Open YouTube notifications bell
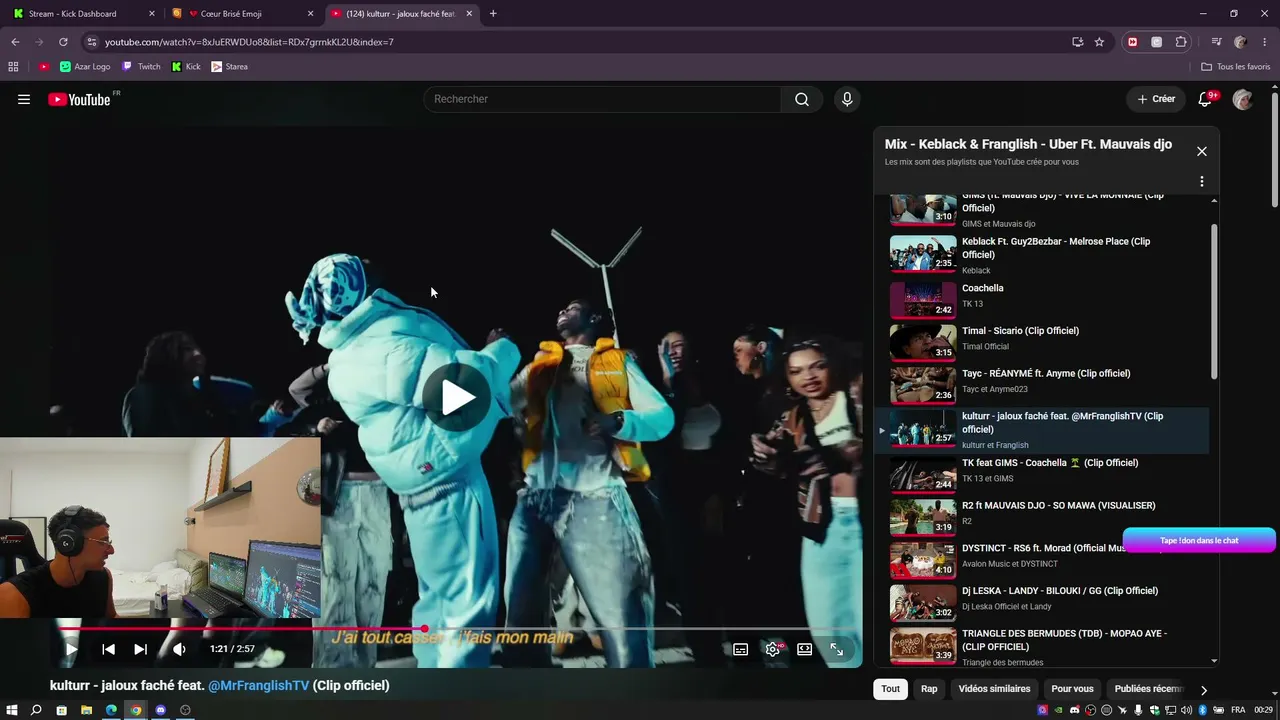1280x720 pixels. (x=1205, y=99)
